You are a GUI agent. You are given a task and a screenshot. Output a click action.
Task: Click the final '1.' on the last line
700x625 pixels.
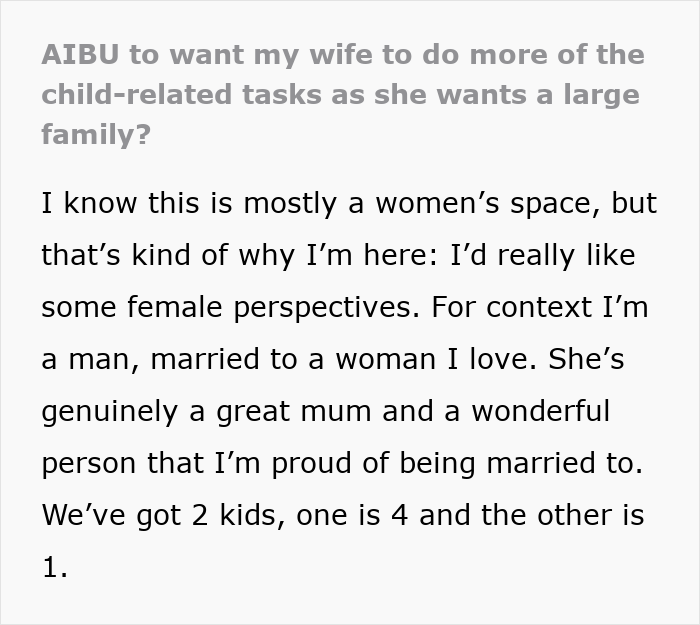click(54, 567)
